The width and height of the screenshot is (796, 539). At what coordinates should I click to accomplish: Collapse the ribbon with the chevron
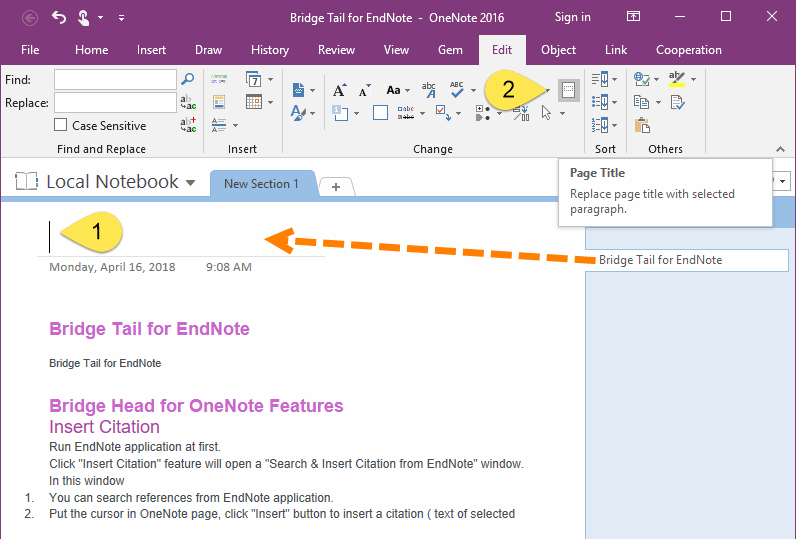[780, 149]
